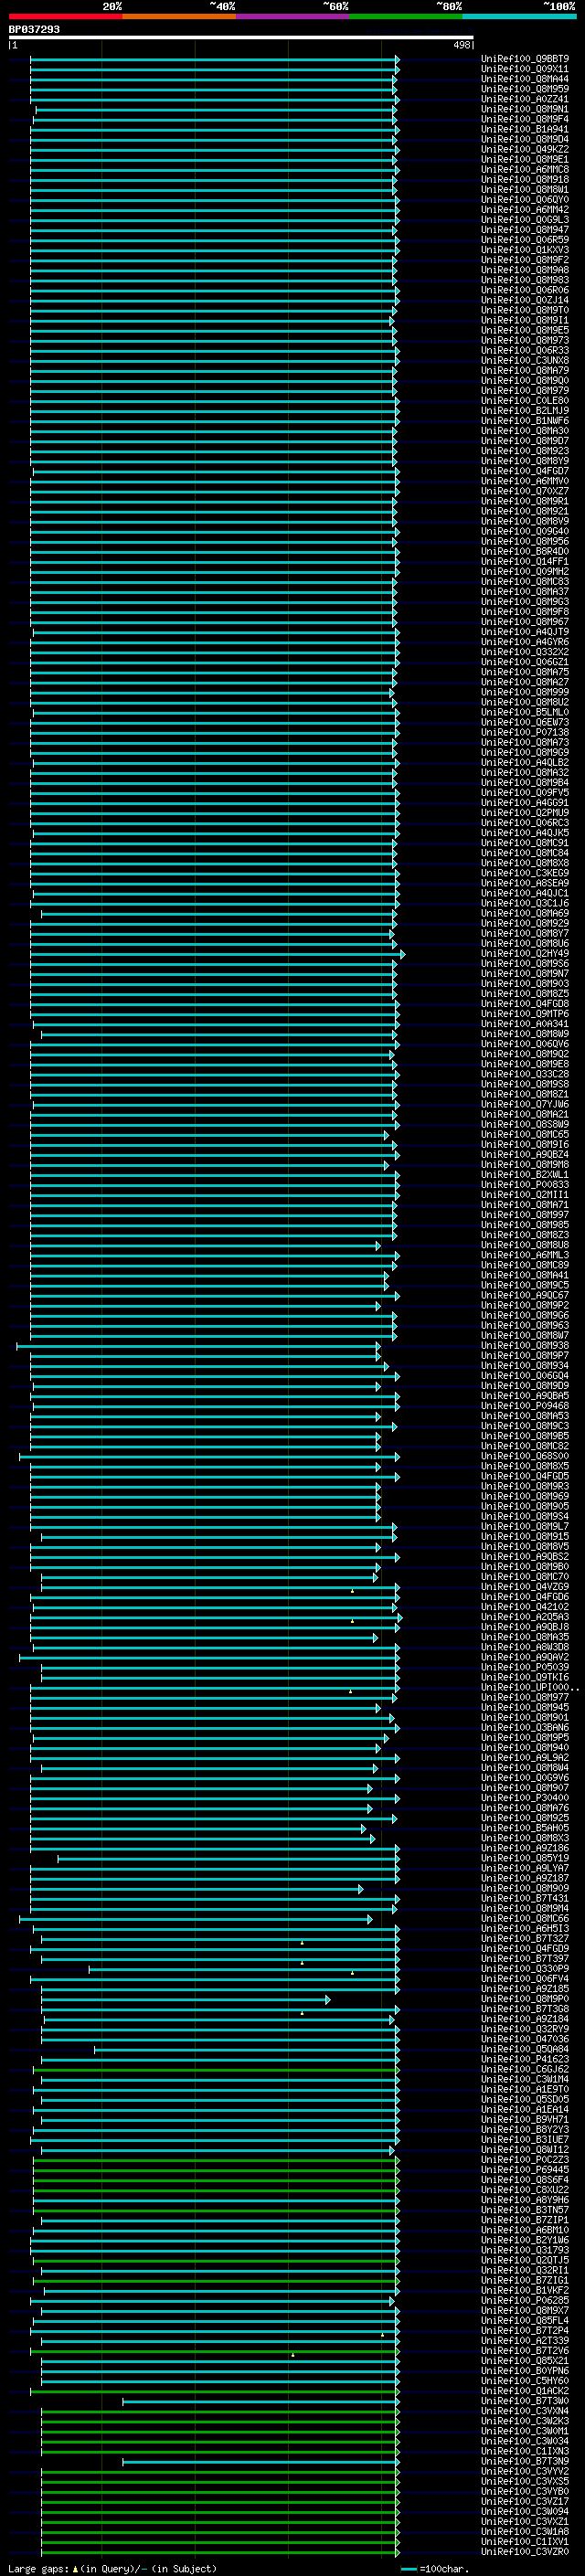The height and width of the screenshot is (2576, 585).
Task: Select hit label UniRef100_Q0G9L3
Action: (x=524, y=220)
